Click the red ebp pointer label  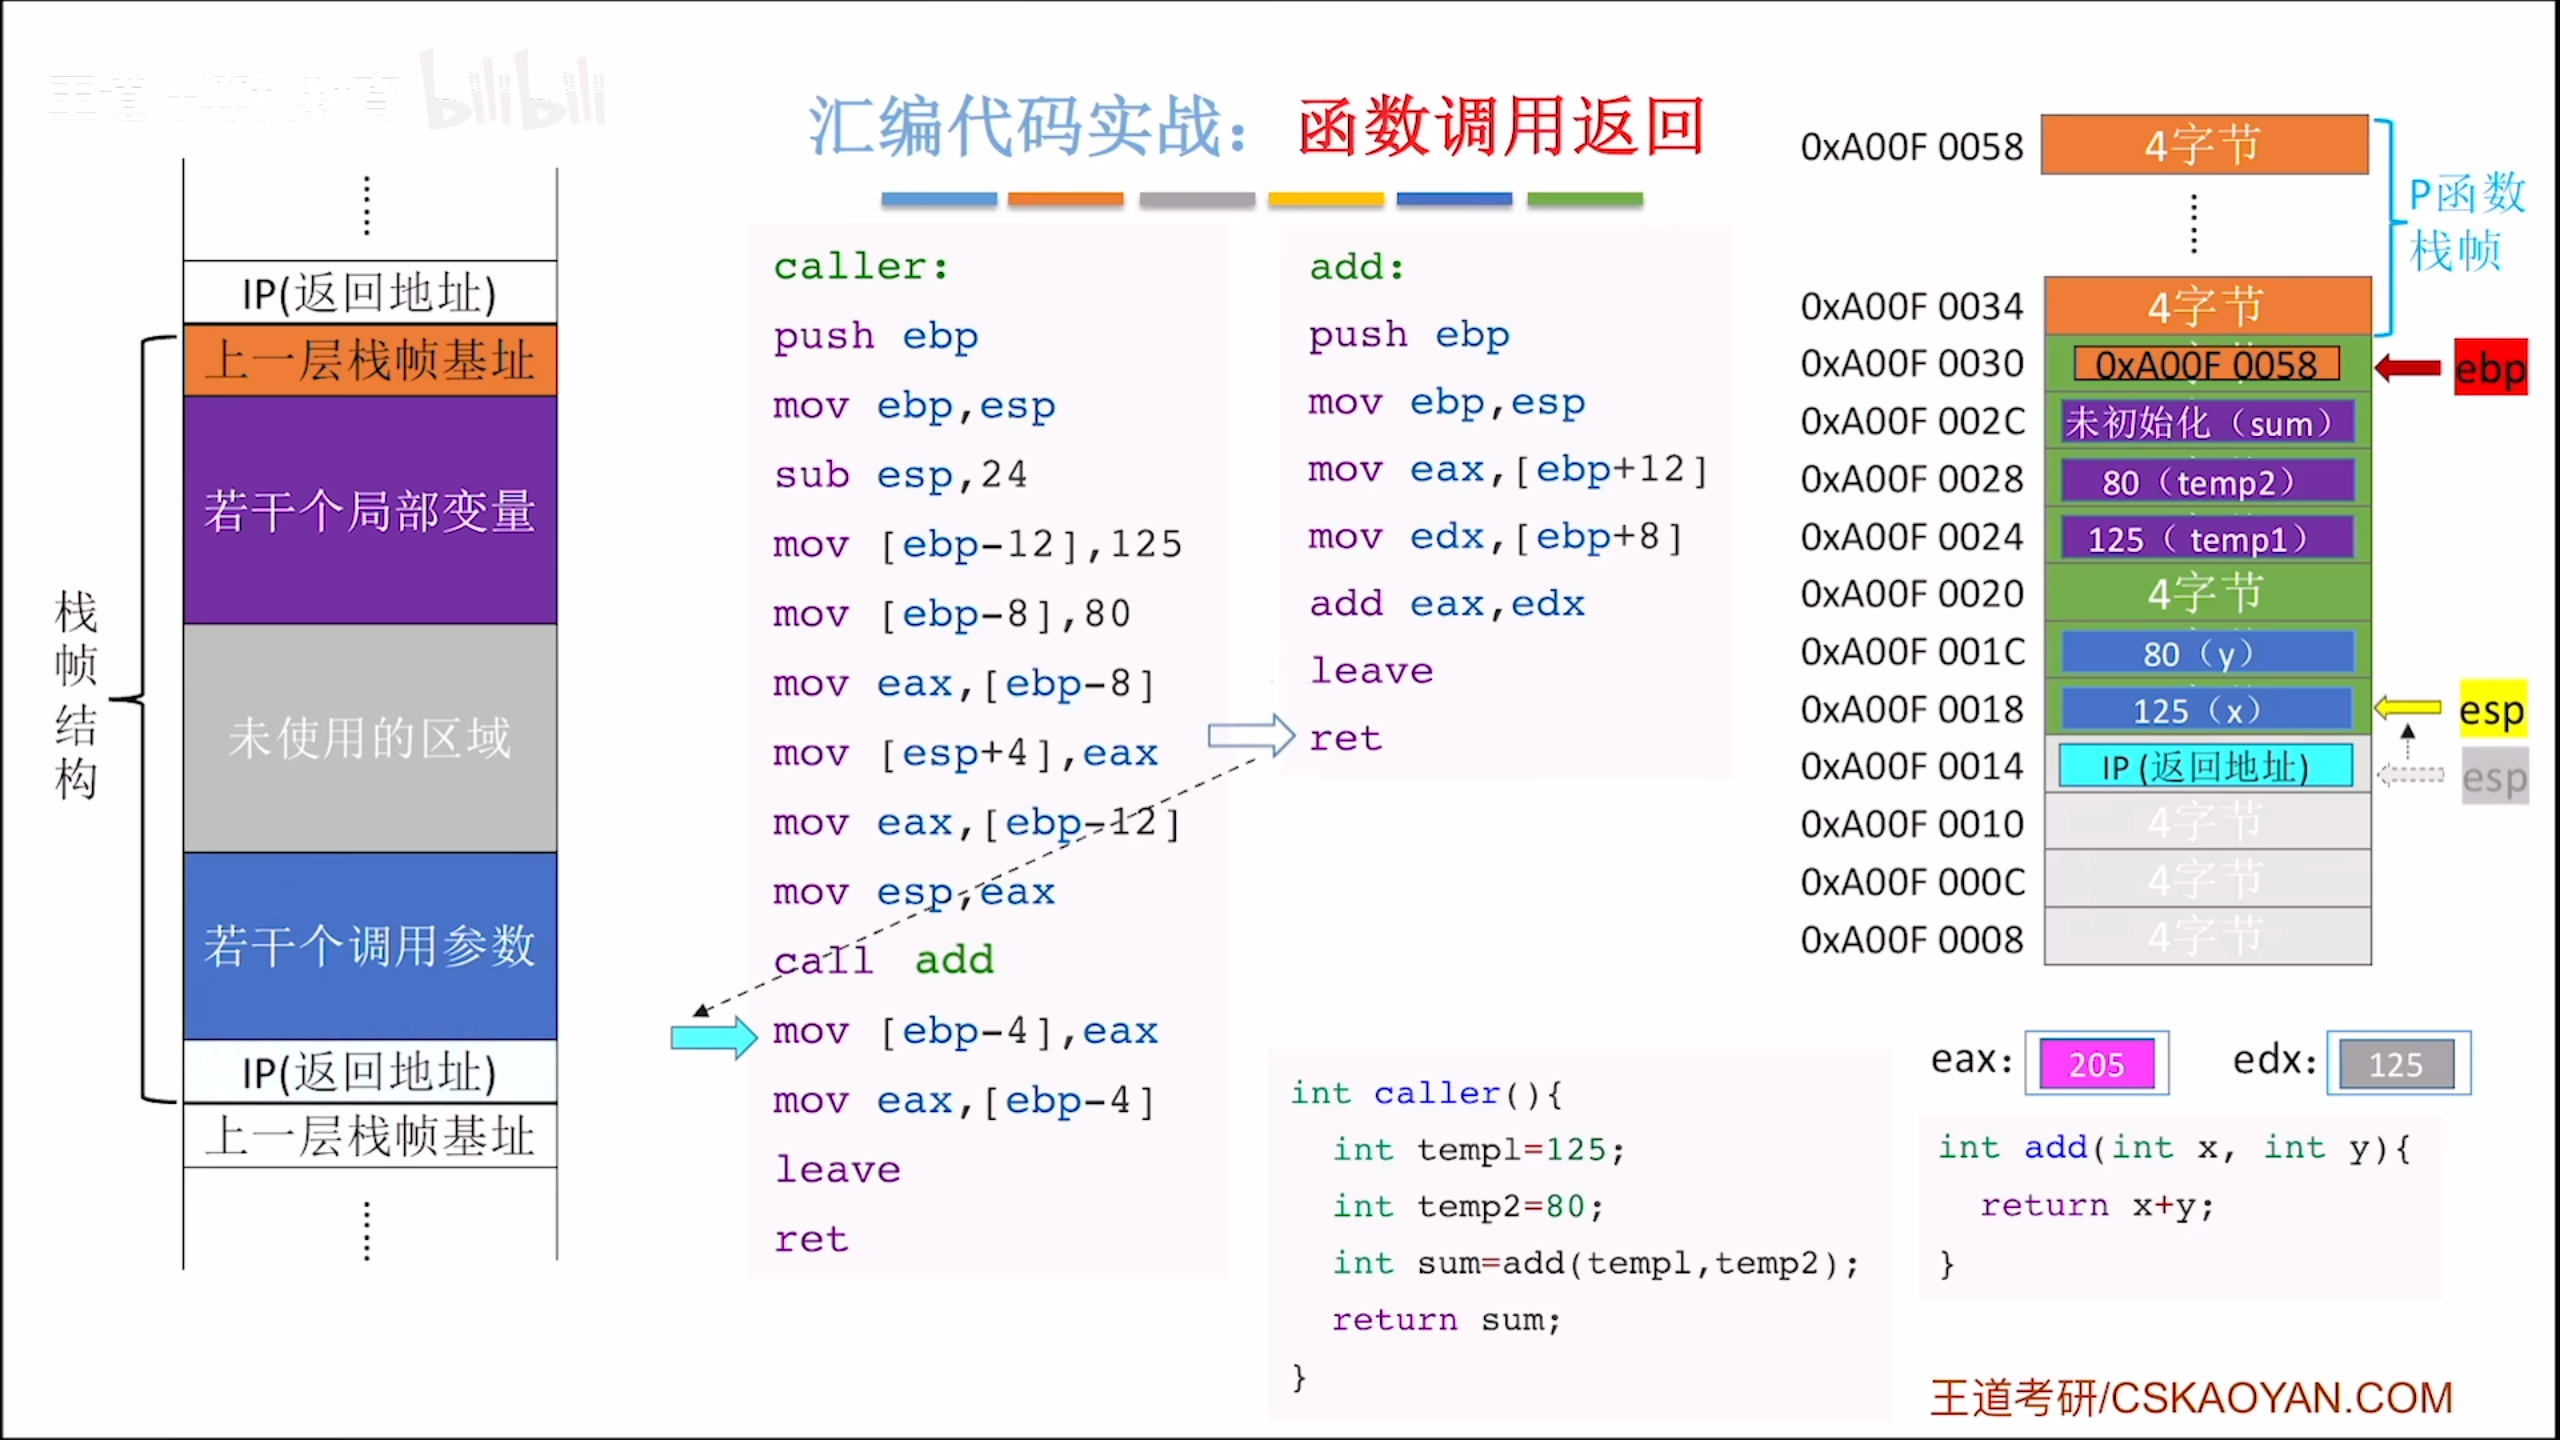coord(2490,368)
